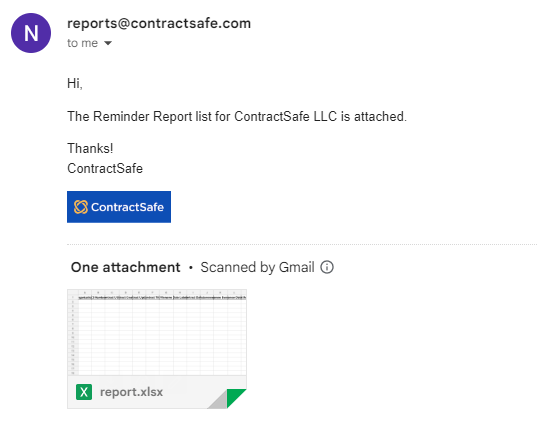Open the report.xlsx spreadsheet preview thumbnail
538x422 pixels.
coord(157,332)
